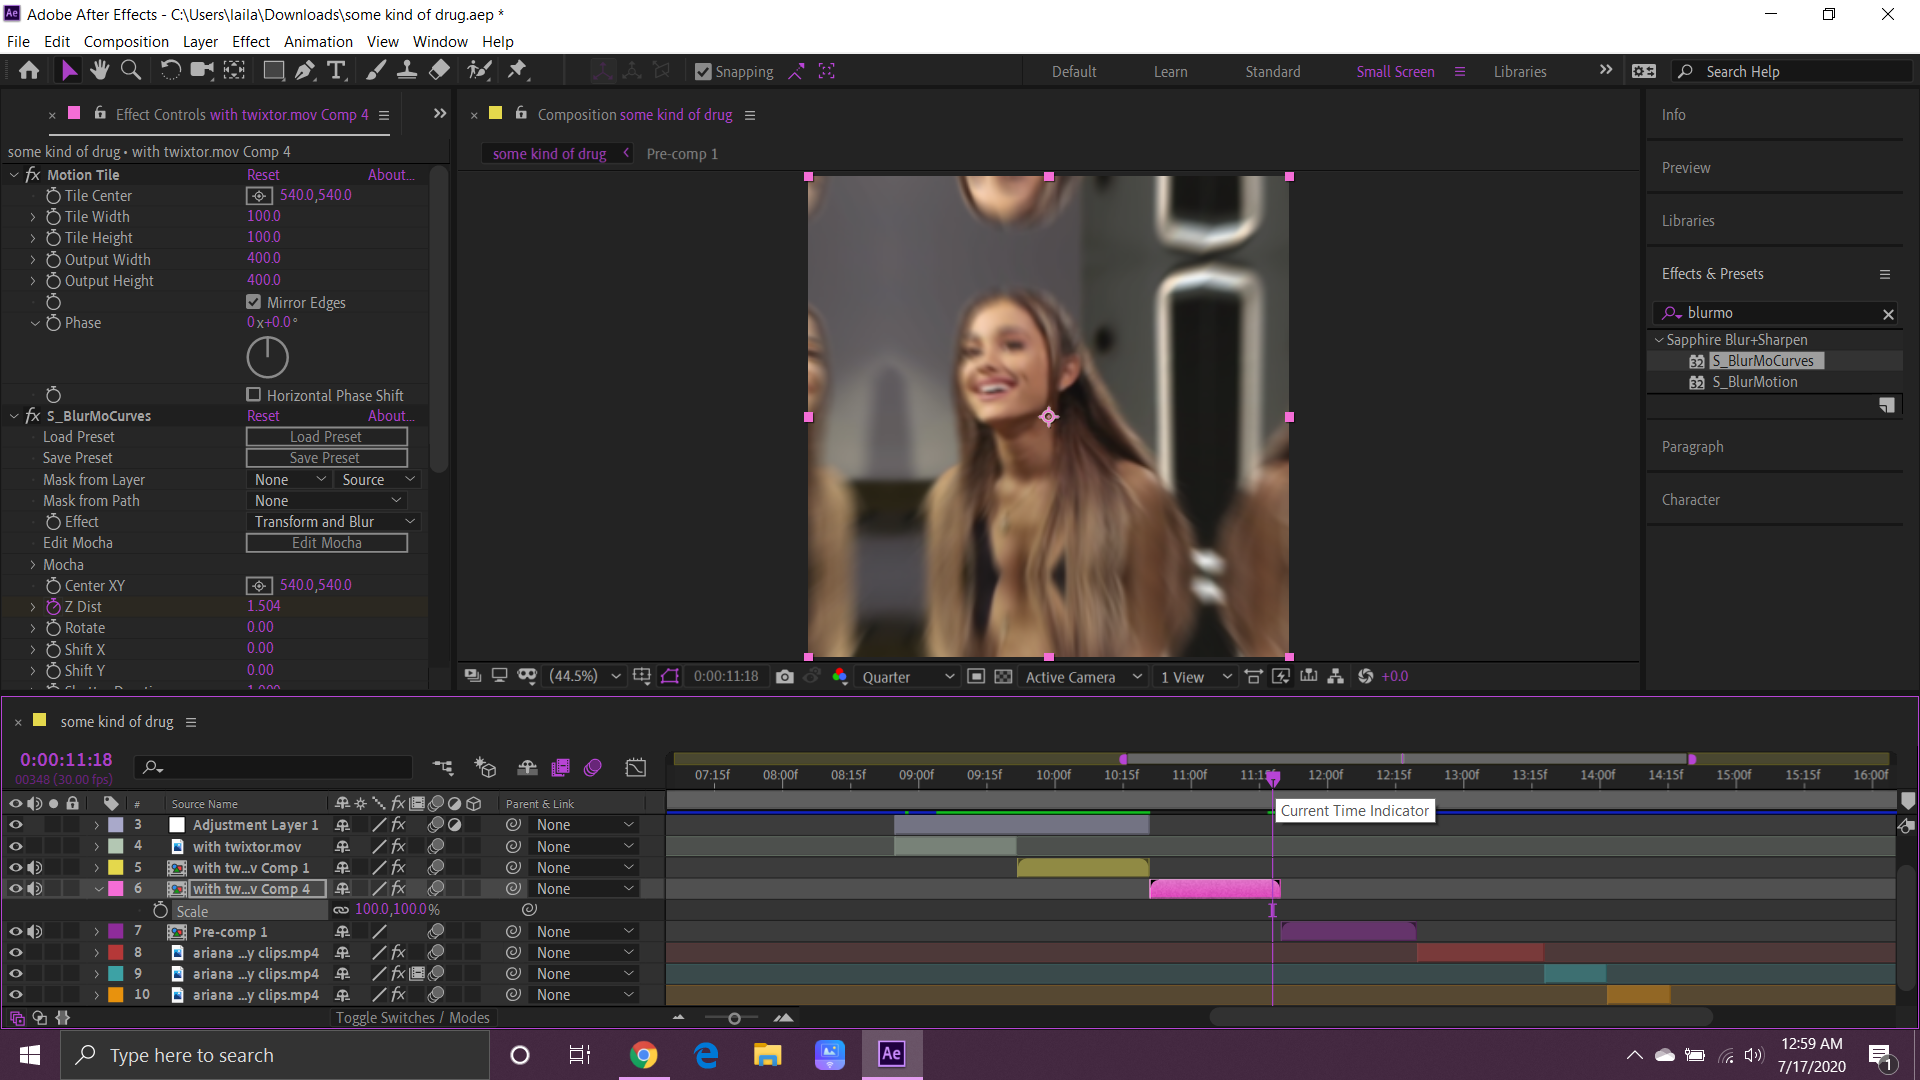
Task: Uncheck Mirror Edges in Motion Tile
Action: point(254,302)
